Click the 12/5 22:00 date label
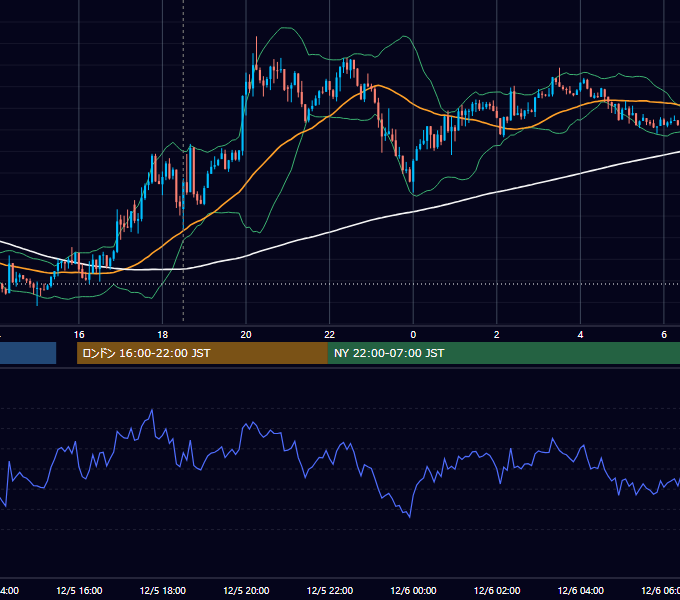This screenshot has height=600, width=680. (x=330, y=590)
